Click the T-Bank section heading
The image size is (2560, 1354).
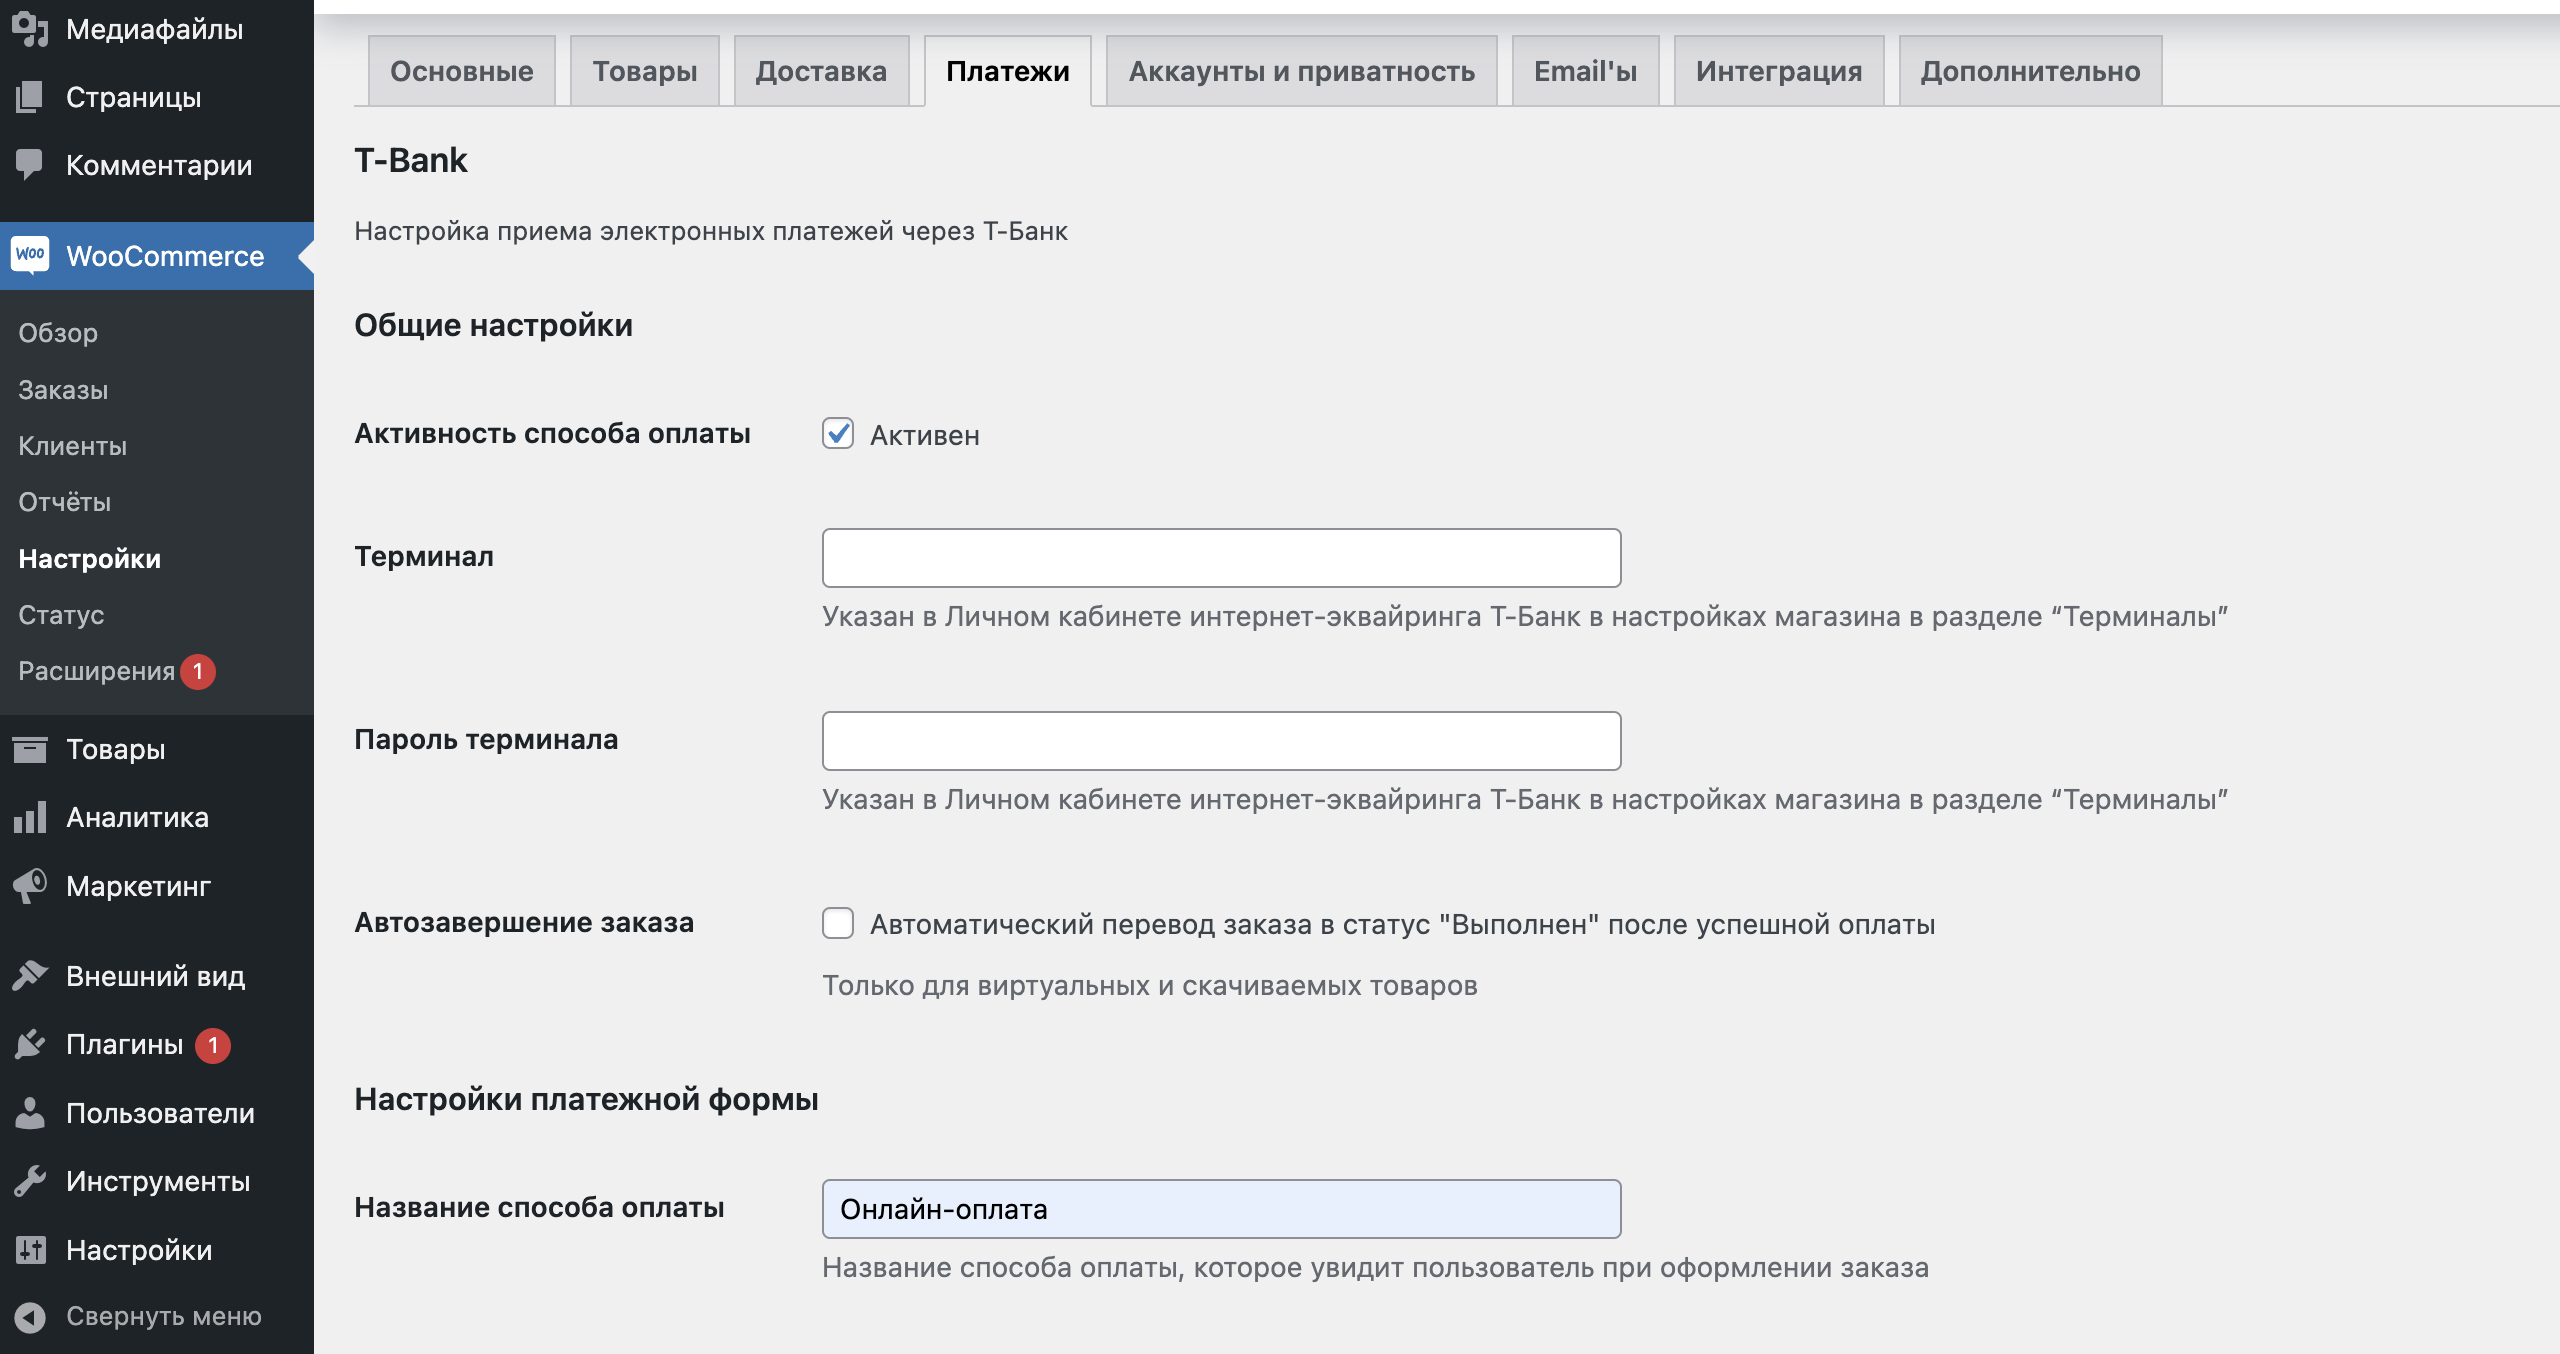[411, 160]
